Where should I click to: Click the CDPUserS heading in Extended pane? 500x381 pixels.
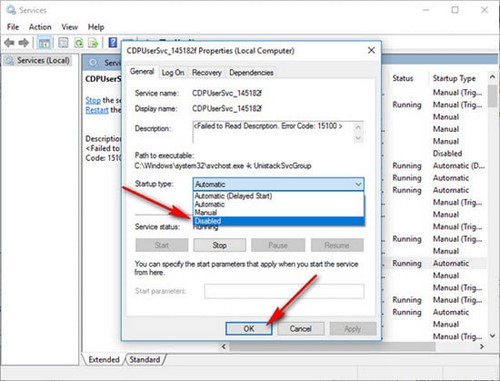[x=103, y=79]
